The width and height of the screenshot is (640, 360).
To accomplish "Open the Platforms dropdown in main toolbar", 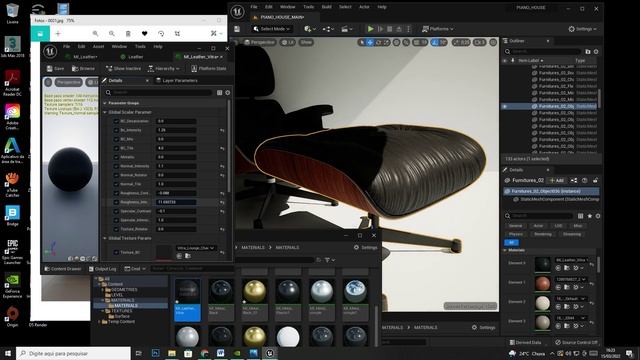I will click(x=438, y=29).
